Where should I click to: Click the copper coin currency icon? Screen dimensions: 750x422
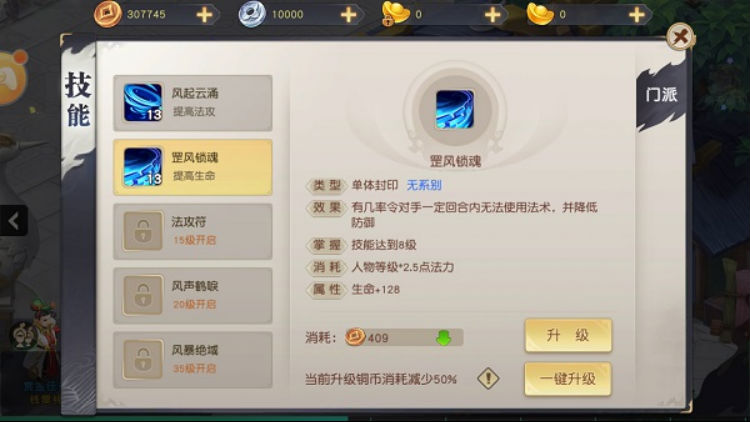[108, 14]
